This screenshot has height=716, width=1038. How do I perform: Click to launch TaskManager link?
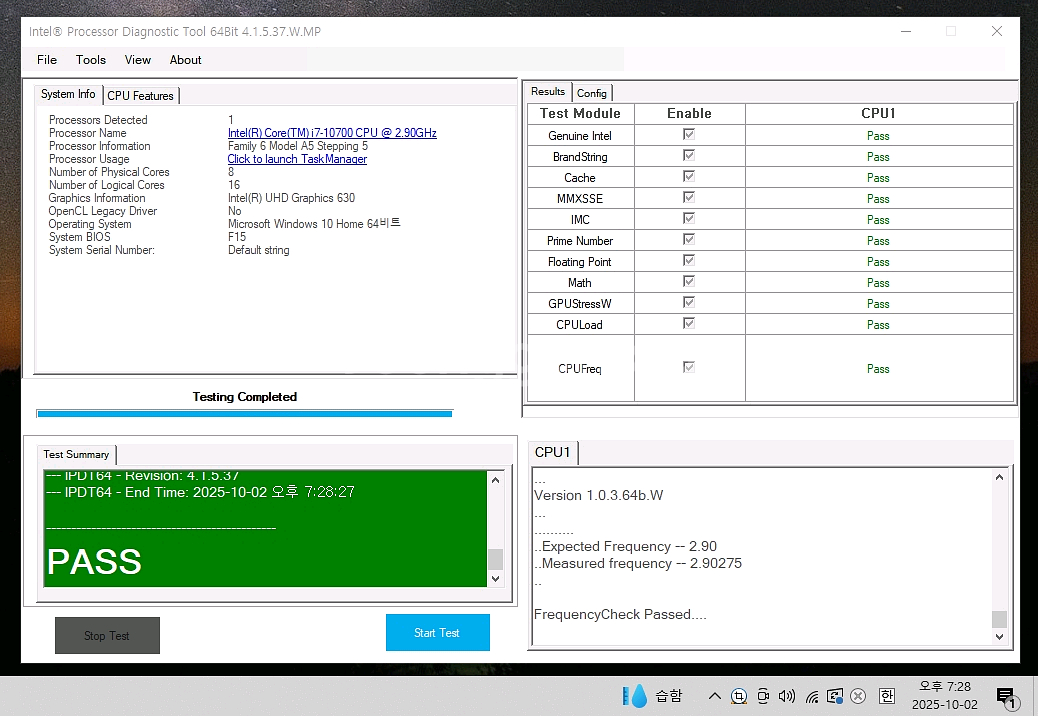point(297,159)
